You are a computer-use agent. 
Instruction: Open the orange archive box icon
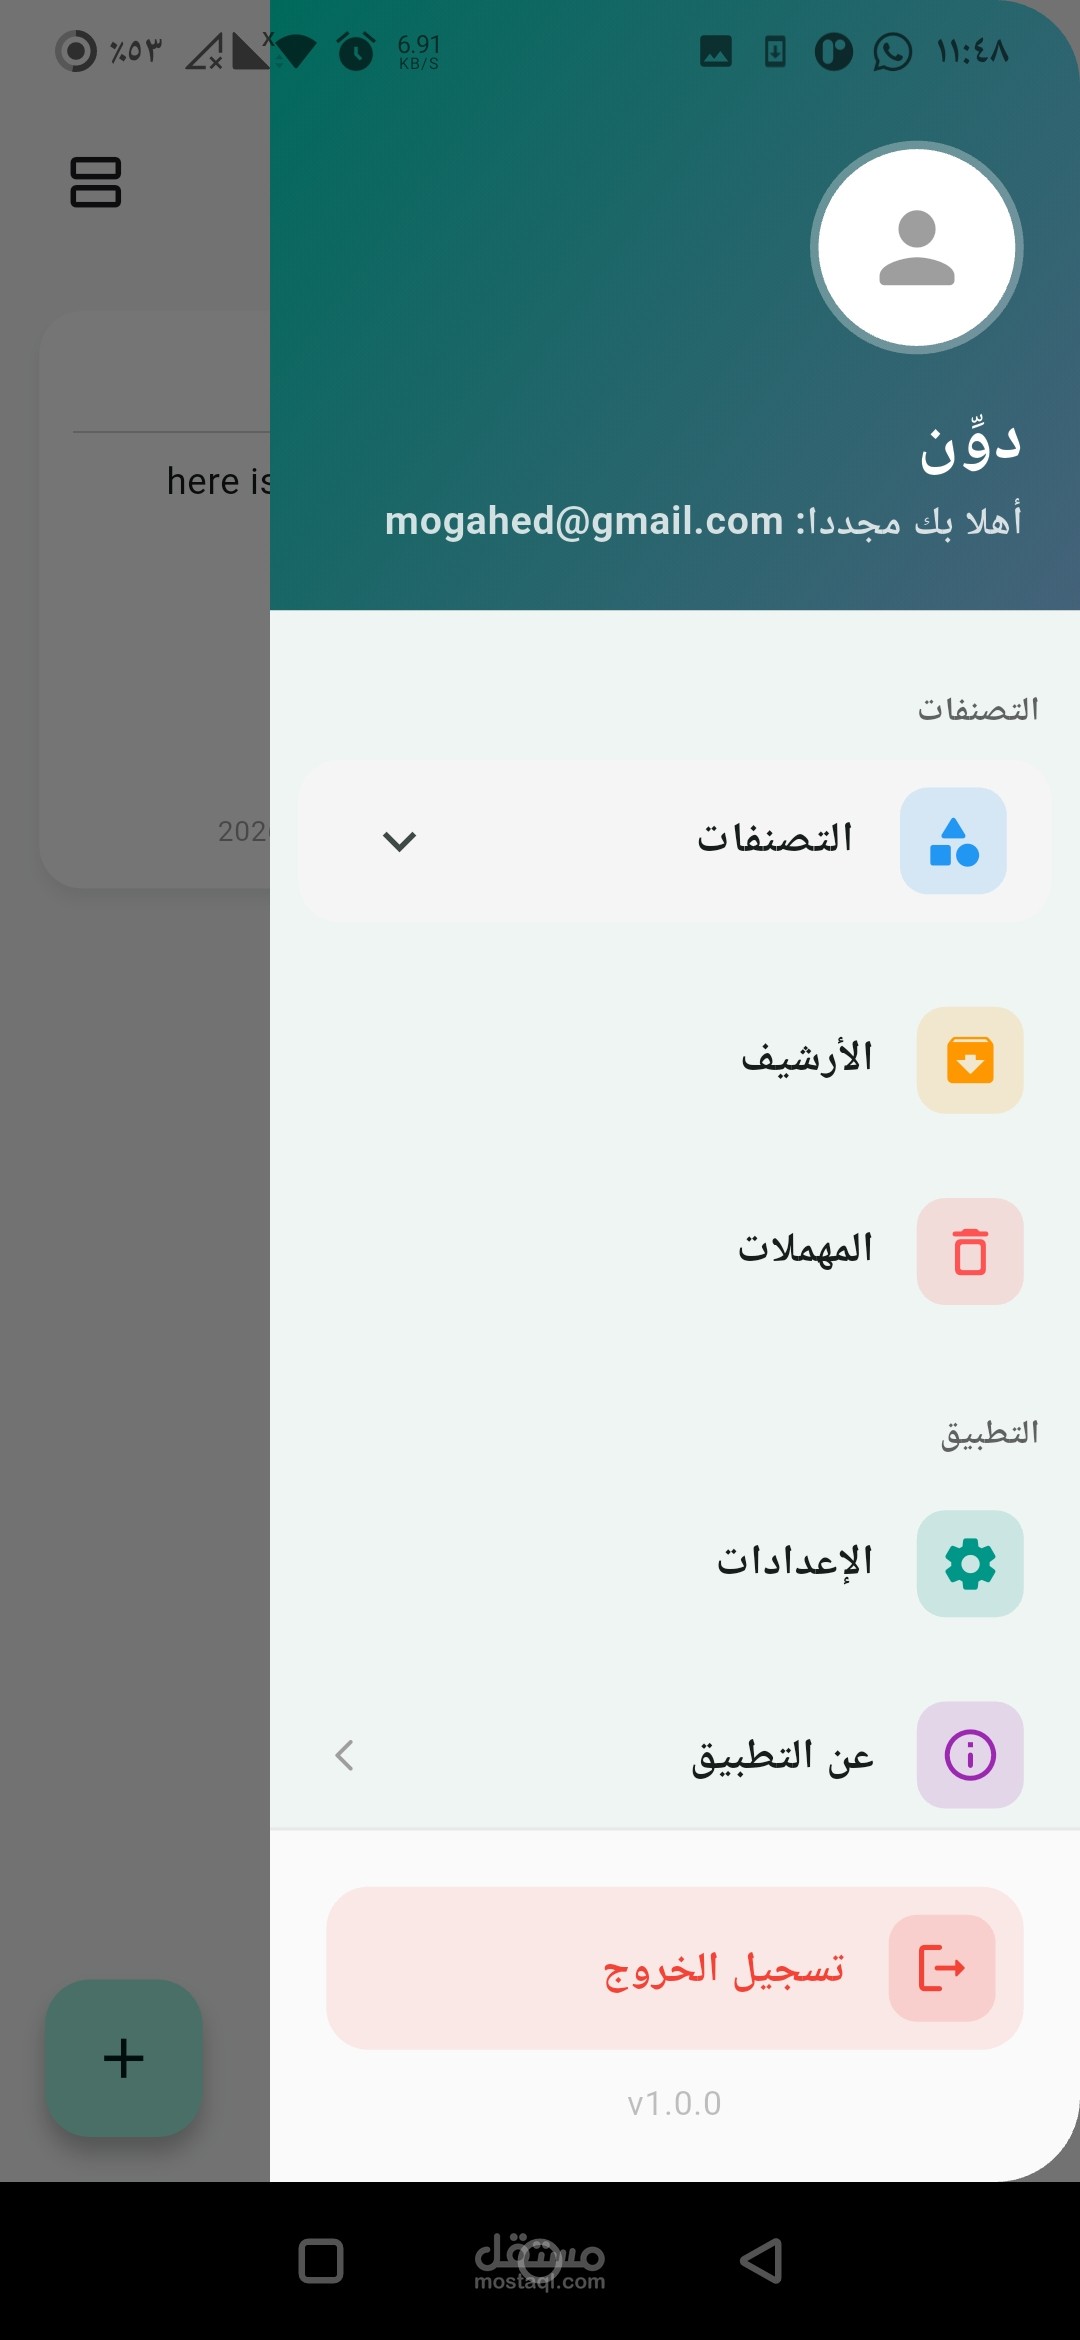pos(970,1060)
